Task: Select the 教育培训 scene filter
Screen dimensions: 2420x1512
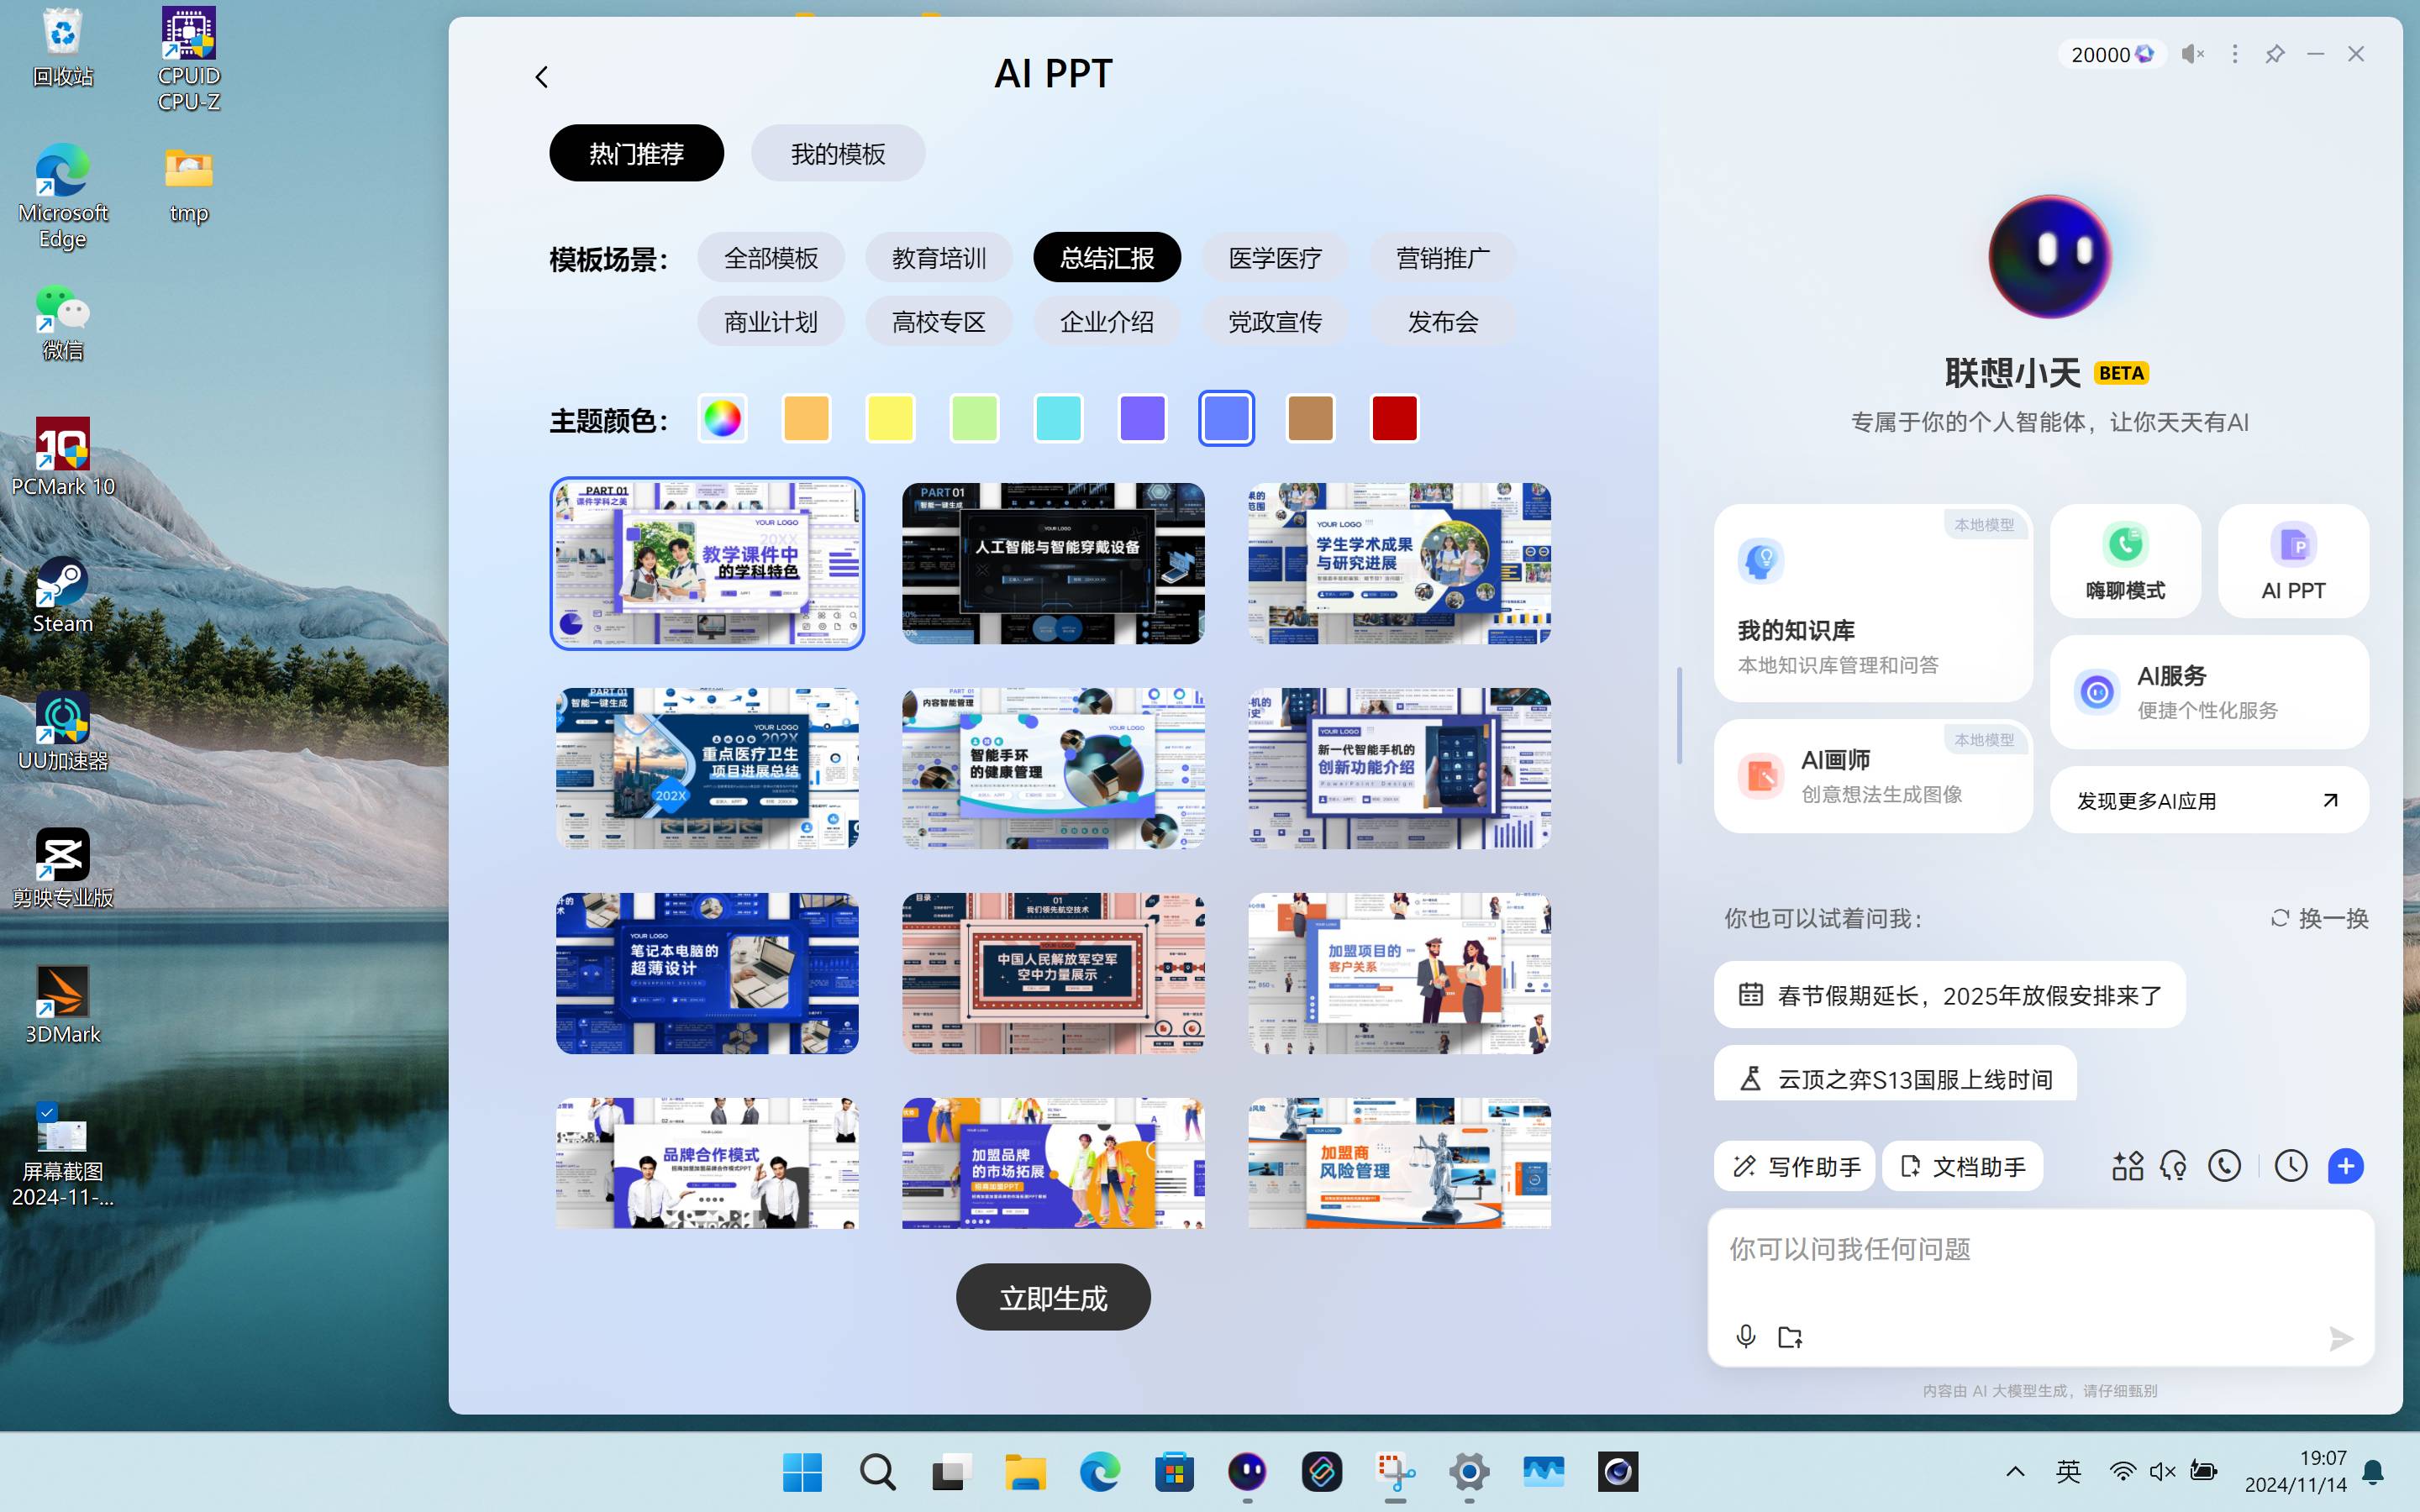Action: click(x=939, y=258)
